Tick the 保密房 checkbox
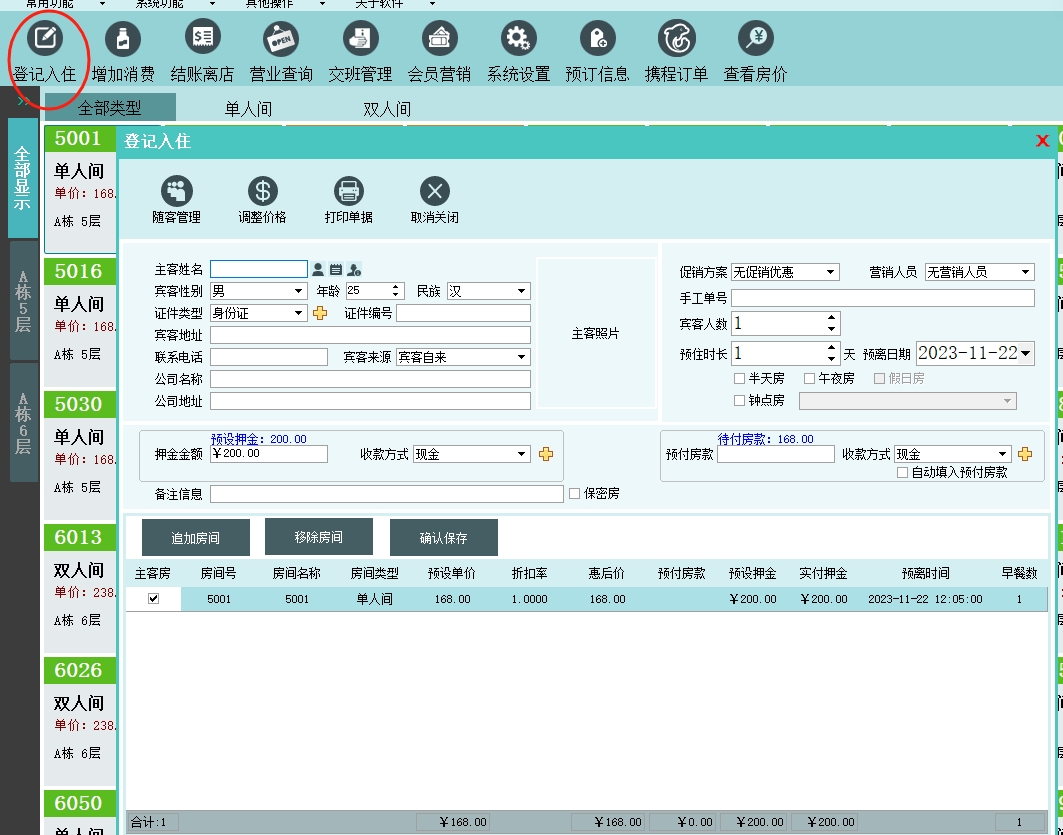 pyautogui.click(x=574, y=494)
